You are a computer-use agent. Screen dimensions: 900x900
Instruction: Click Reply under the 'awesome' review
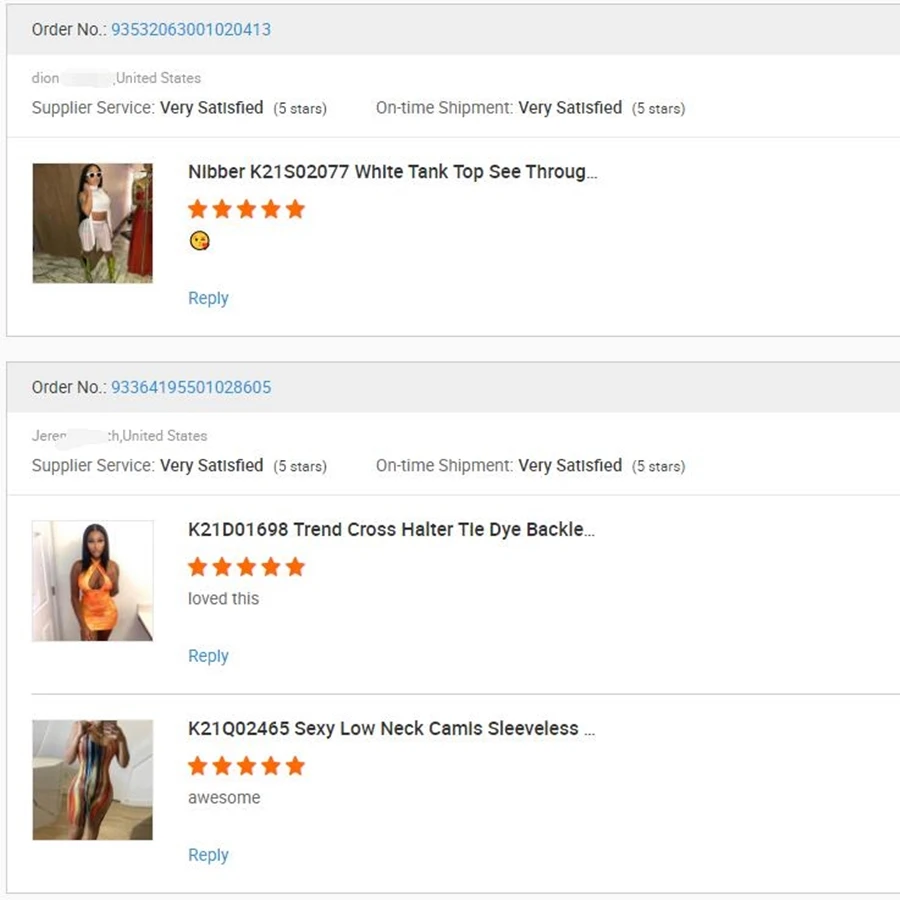[208, 855]
